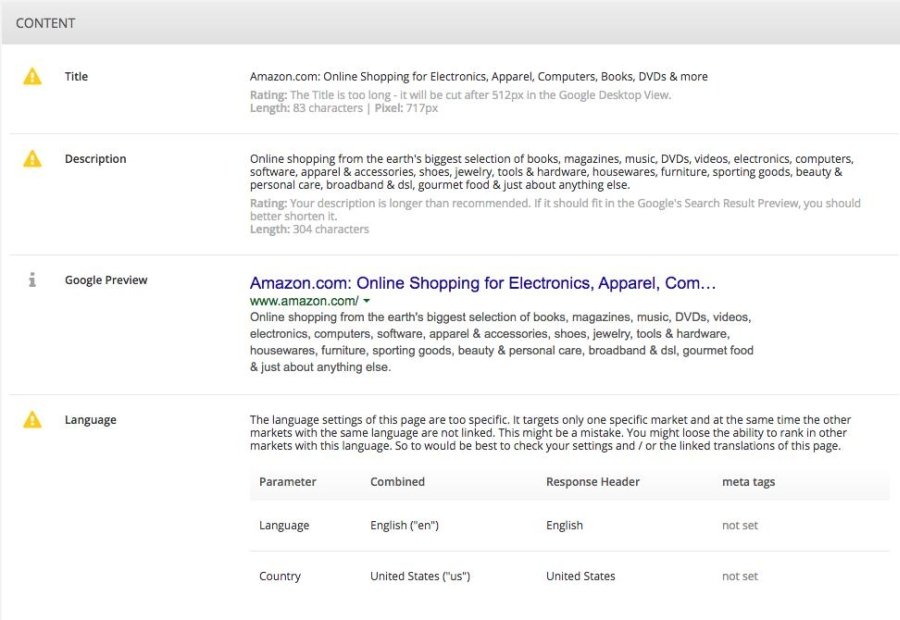Open the blue Amazon.com preview headline link
The image size is (900, 620).
[x=483, y=283]
